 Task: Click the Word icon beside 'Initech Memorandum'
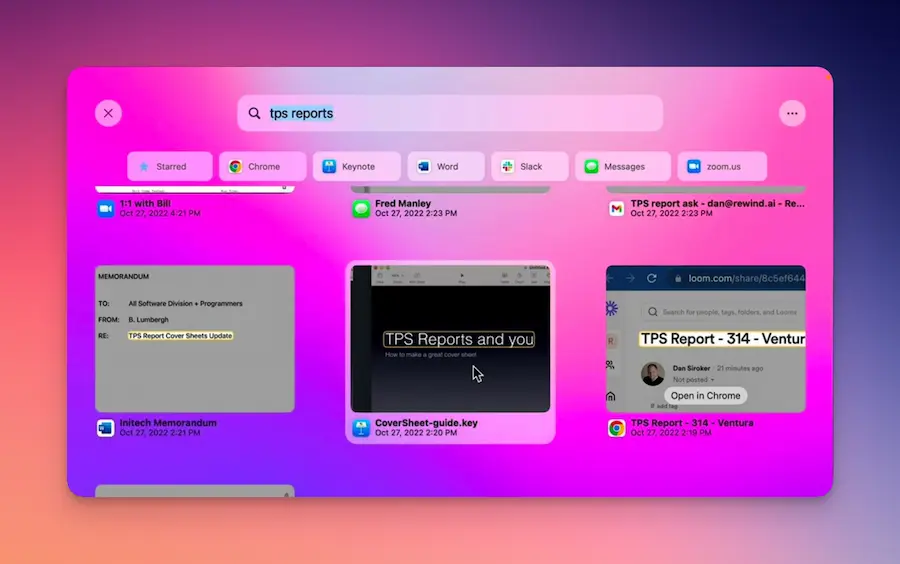point(106,428)
